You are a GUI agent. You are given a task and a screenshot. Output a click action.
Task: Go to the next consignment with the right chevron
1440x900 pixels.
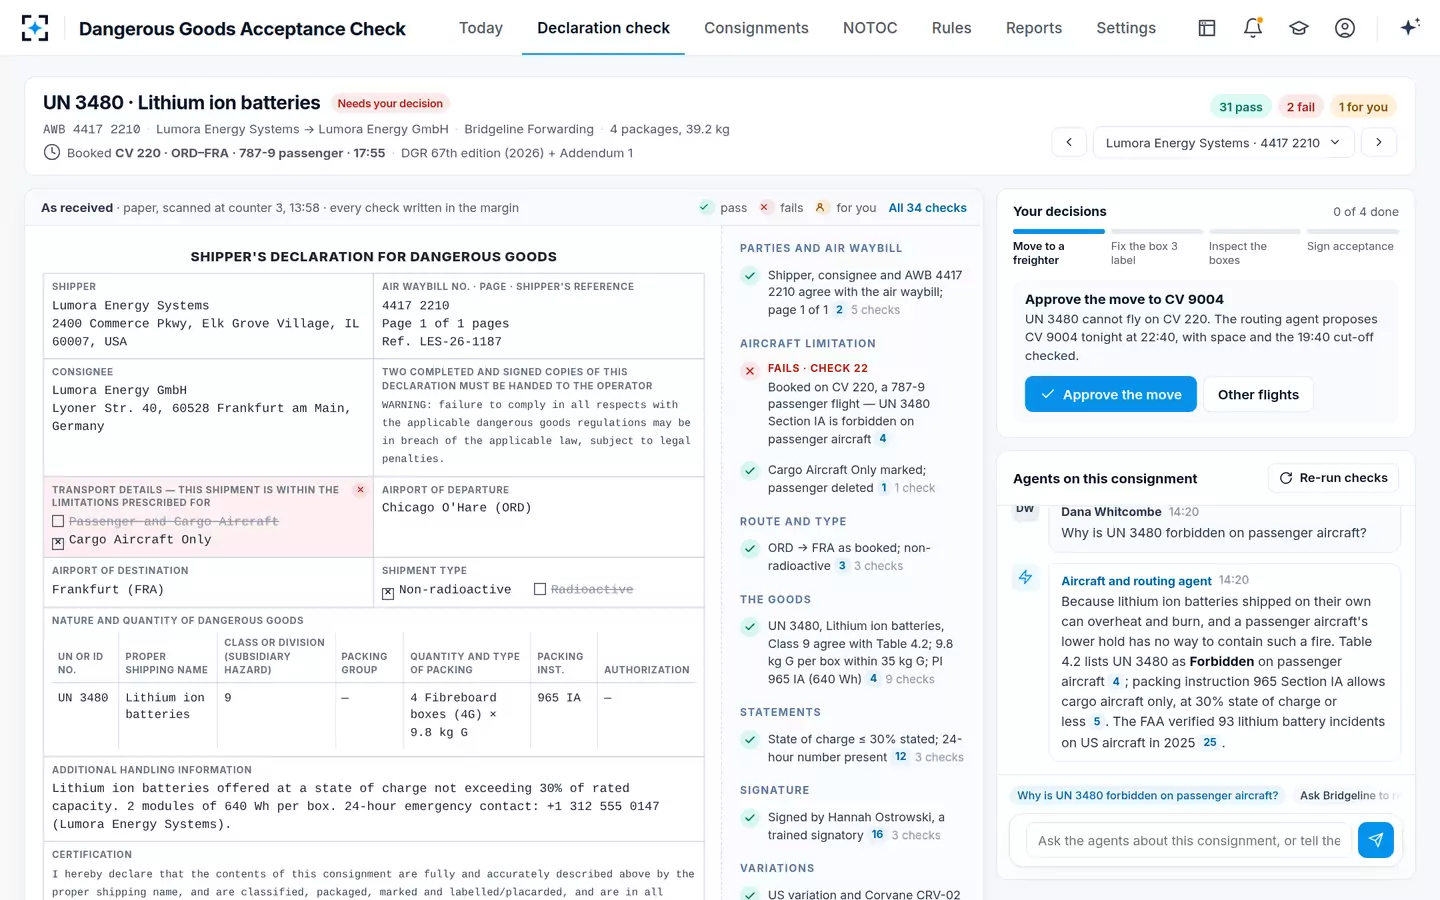pyautogui.click(x=1379, y=142)
